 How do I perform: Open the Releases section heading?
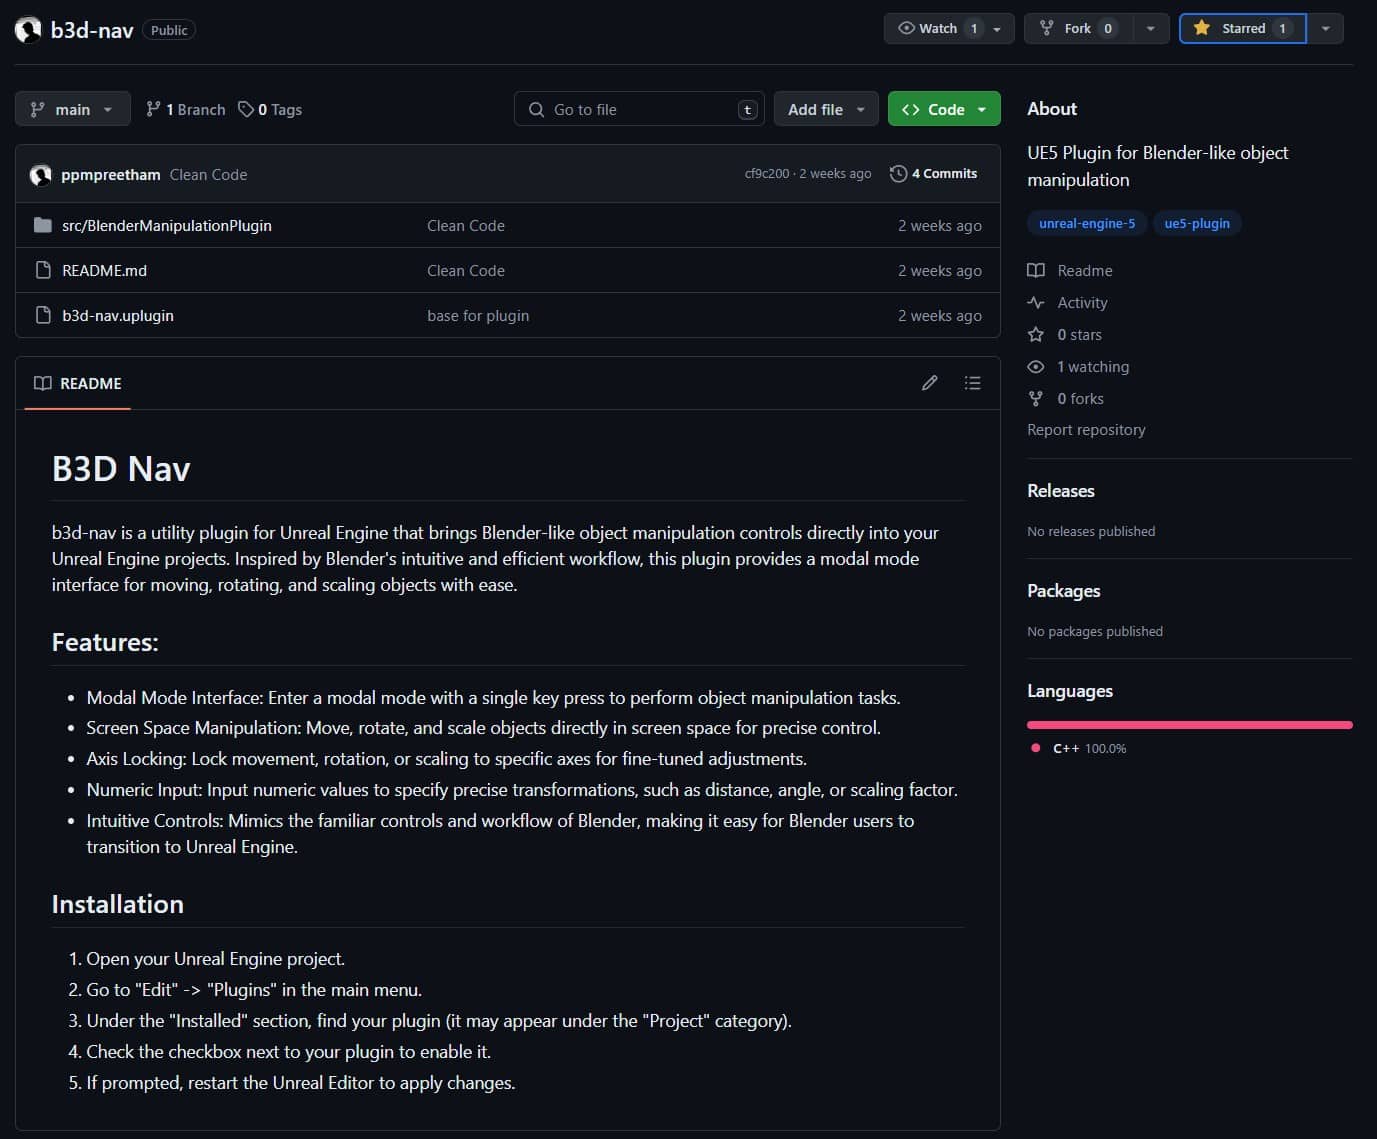1060,491
